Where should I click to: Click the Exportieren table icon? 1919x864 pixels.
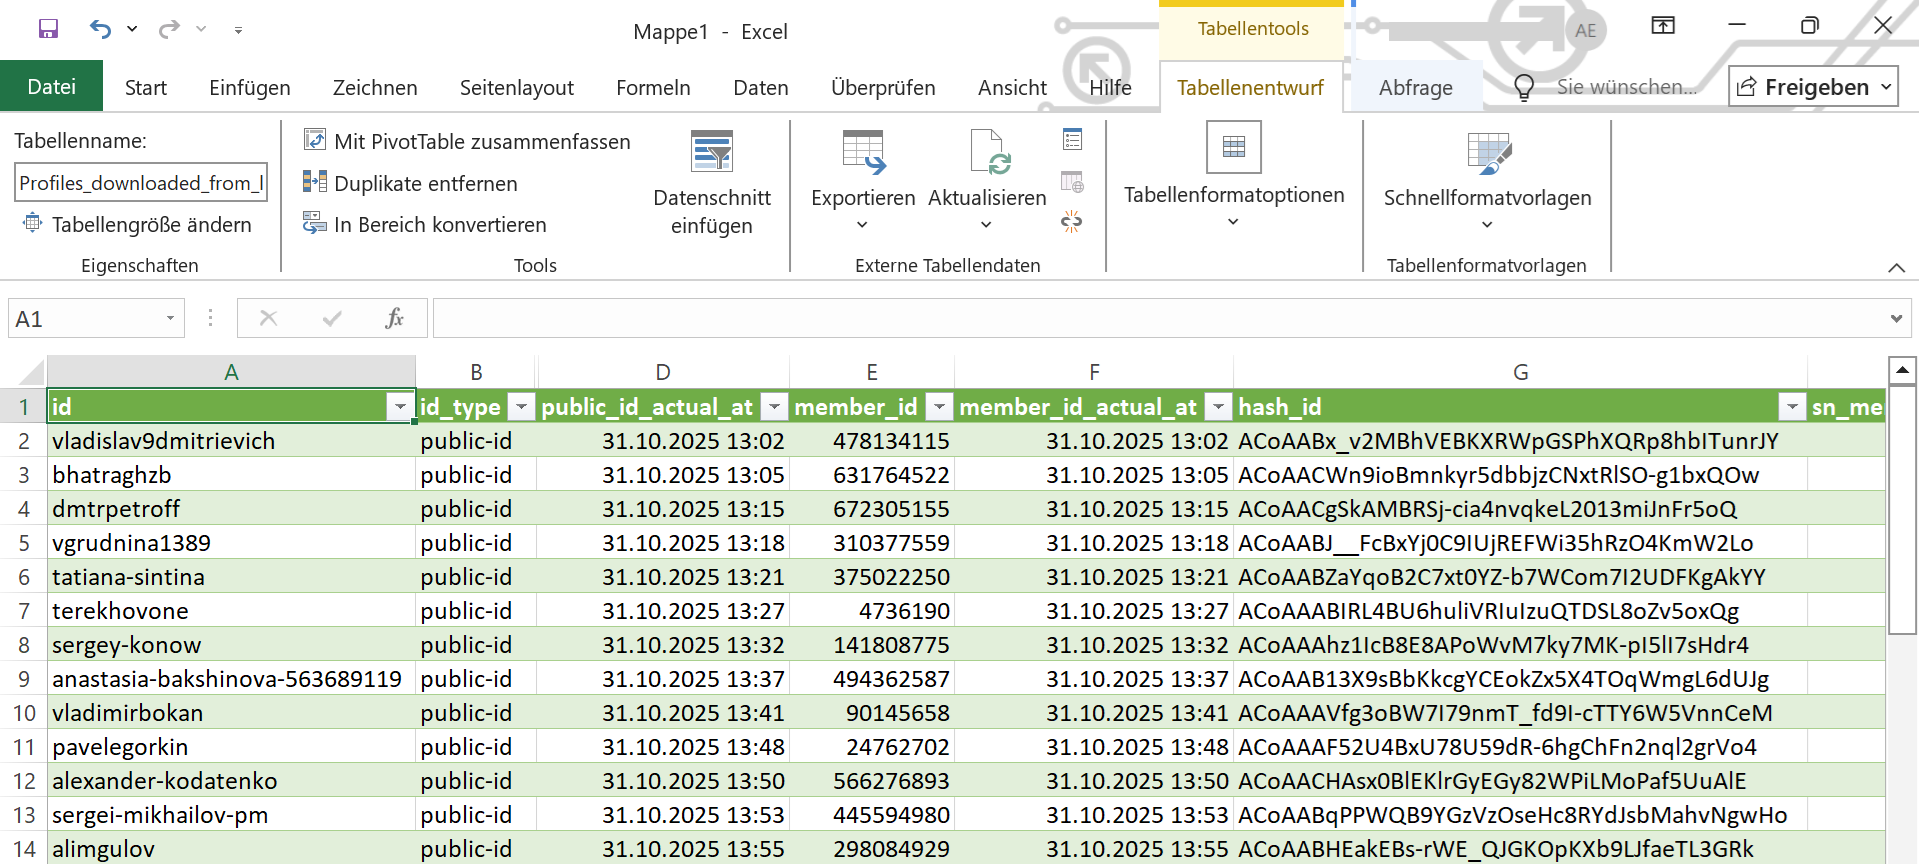tap(863, 152)
